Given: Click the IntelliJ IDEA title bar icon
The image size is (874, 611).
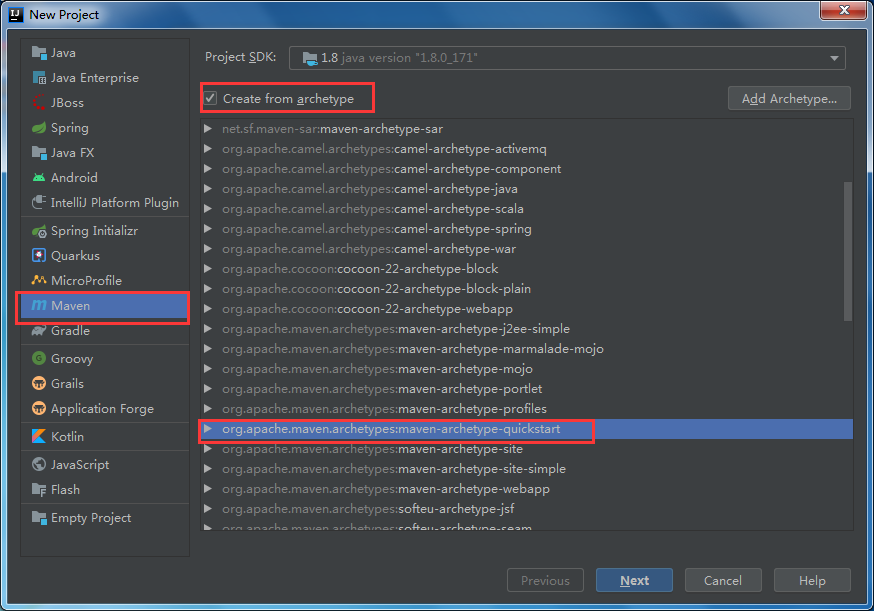Looking at the screenshot, I should point(16,14).
